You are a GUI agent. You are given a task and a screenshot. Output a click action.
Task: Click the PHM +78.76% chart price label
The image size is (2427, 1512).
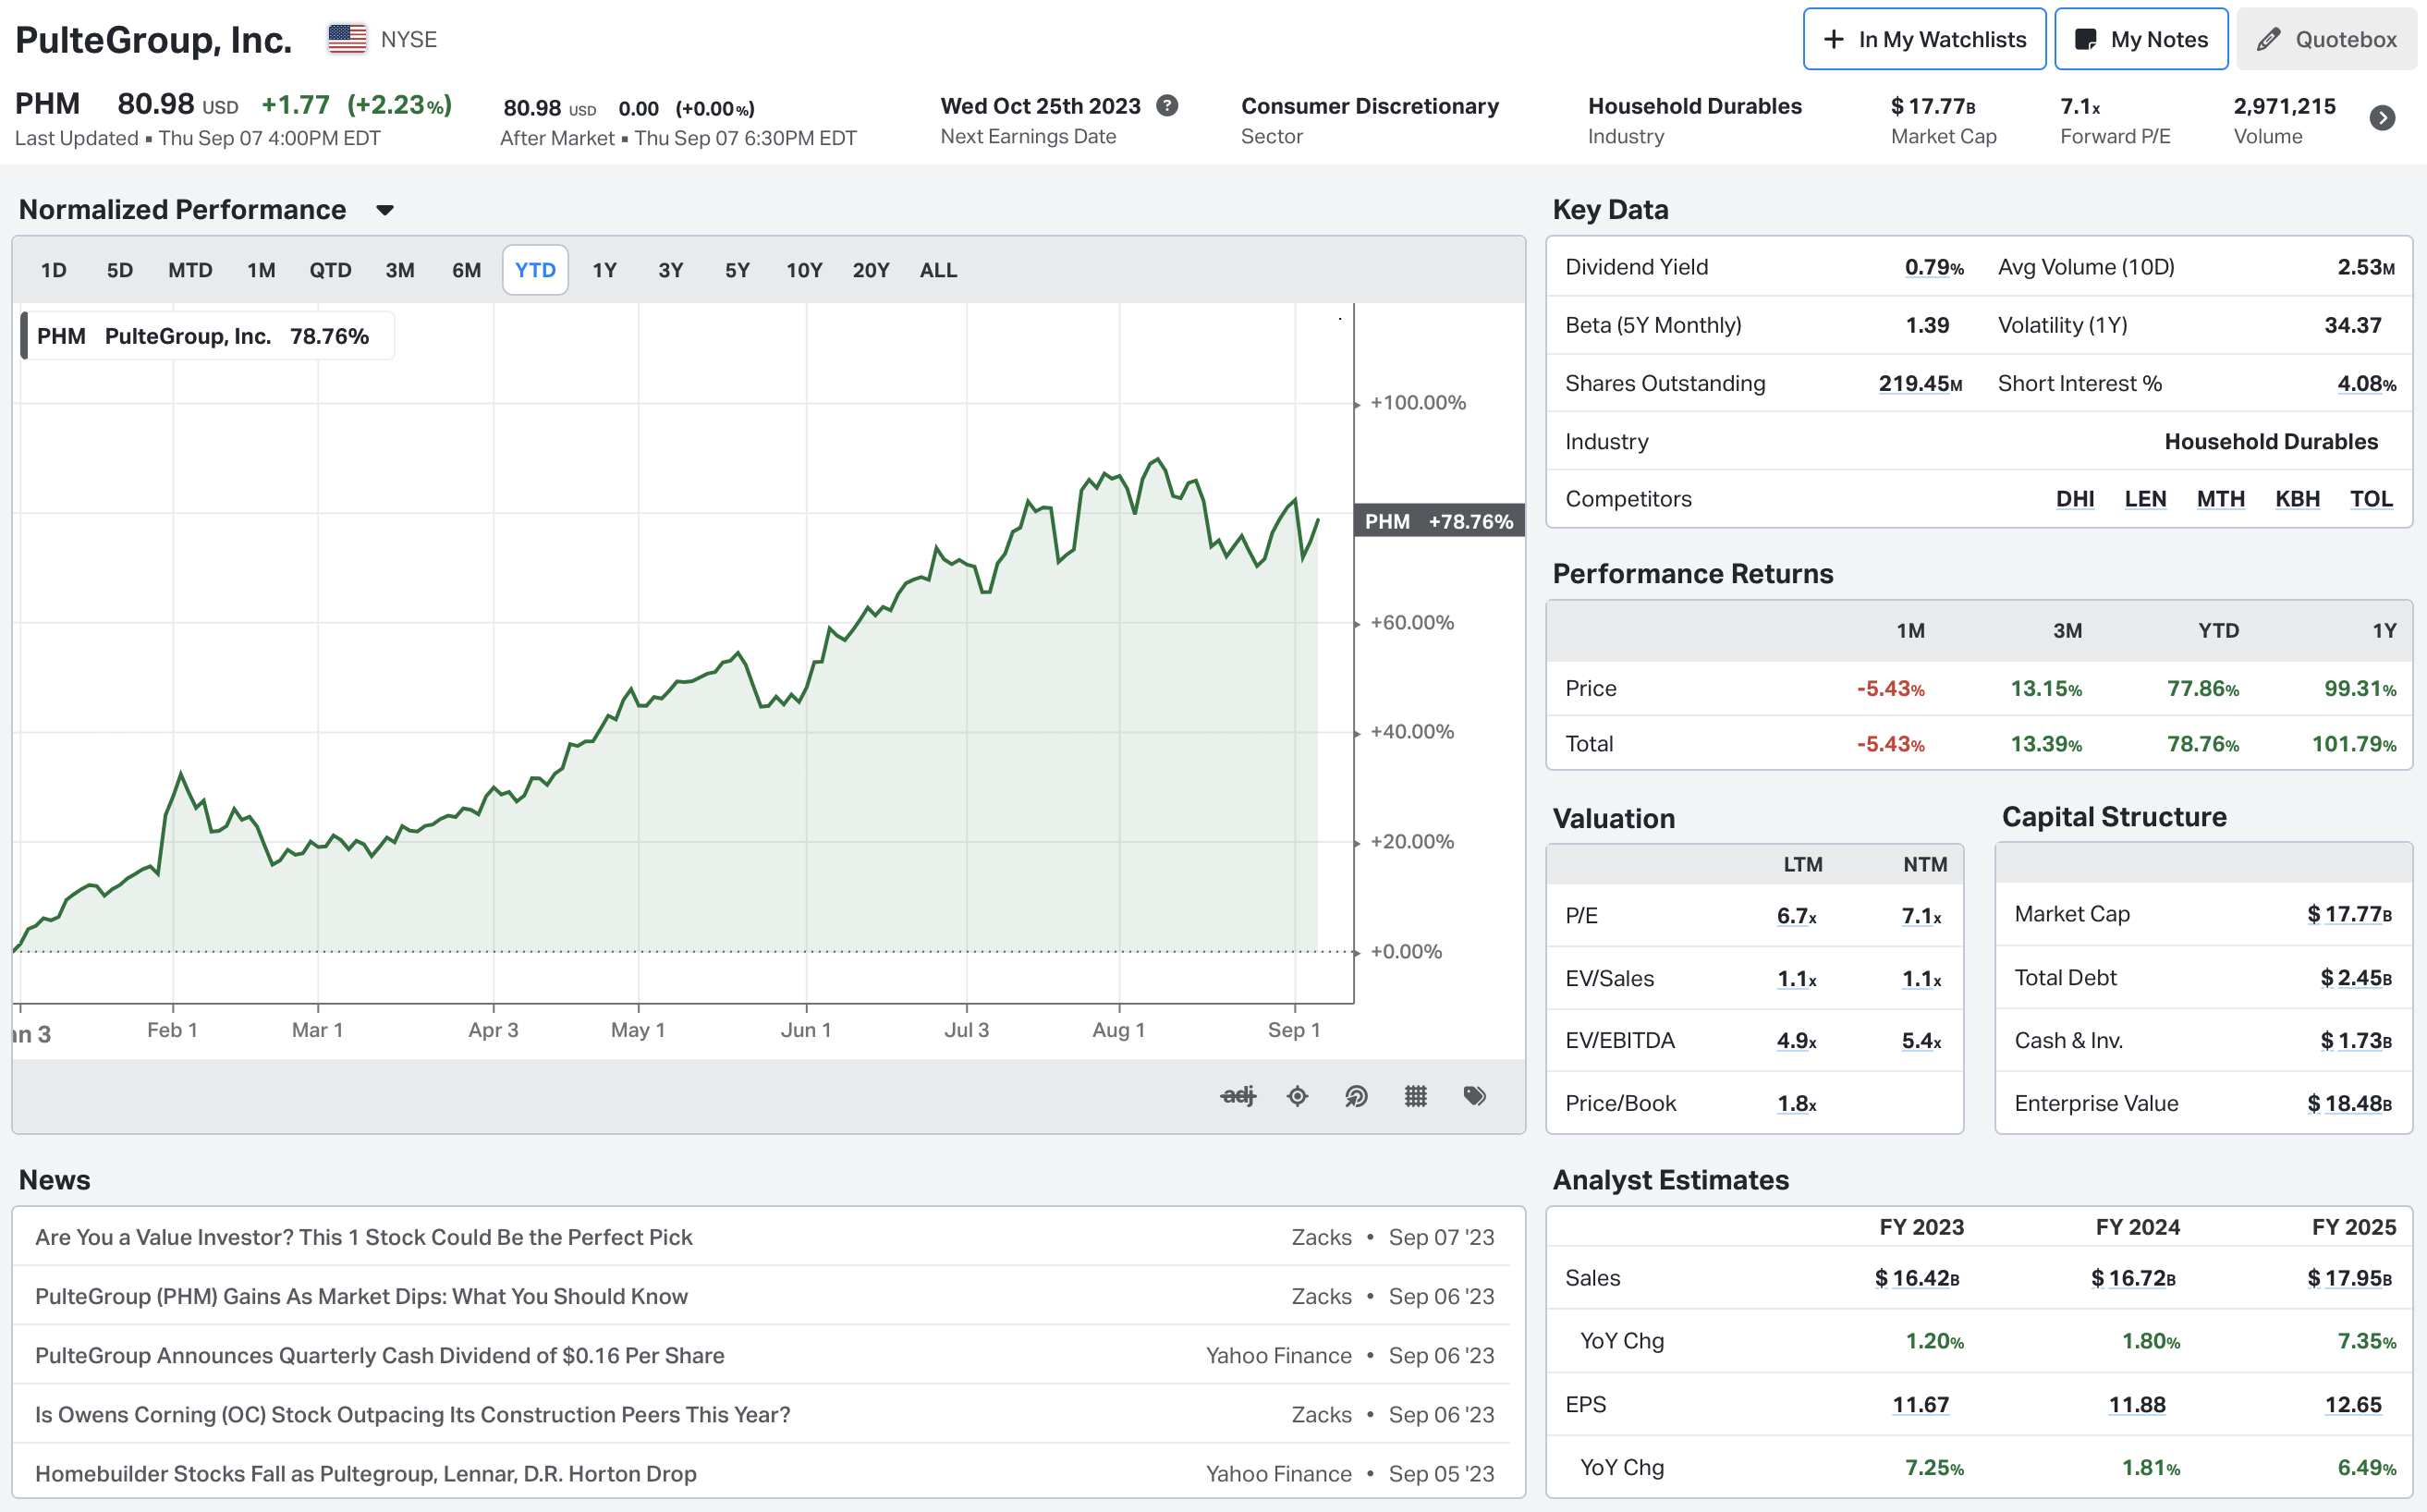coord(1439,521)
